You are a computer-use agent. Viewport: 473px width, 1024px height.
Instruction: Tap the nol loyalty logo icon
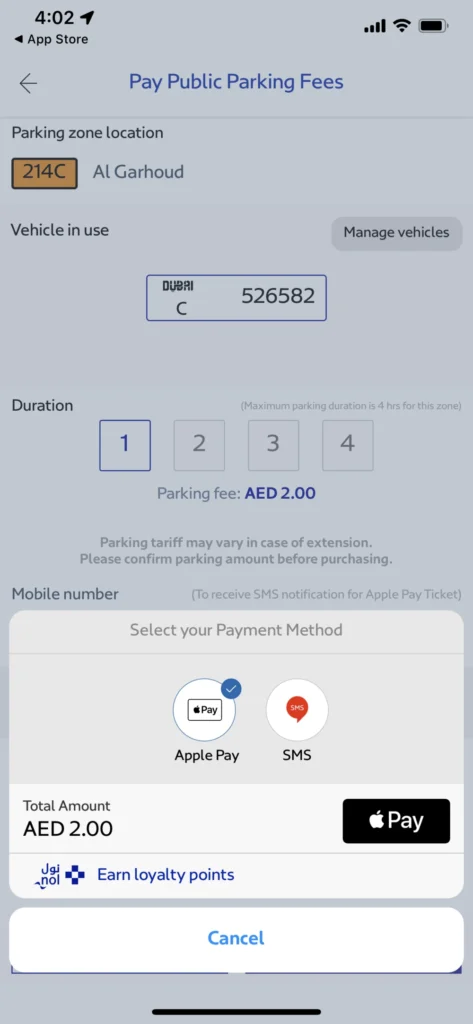pos(59,875)
